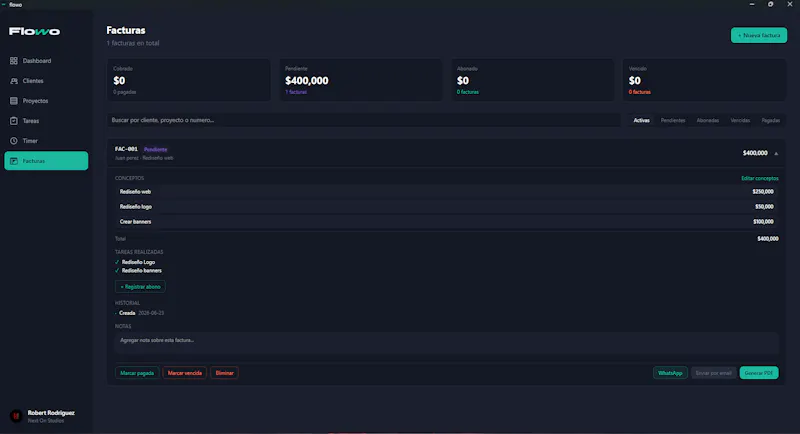
Task: Click the Agregar nota text field
Action: tap(446, 343)
